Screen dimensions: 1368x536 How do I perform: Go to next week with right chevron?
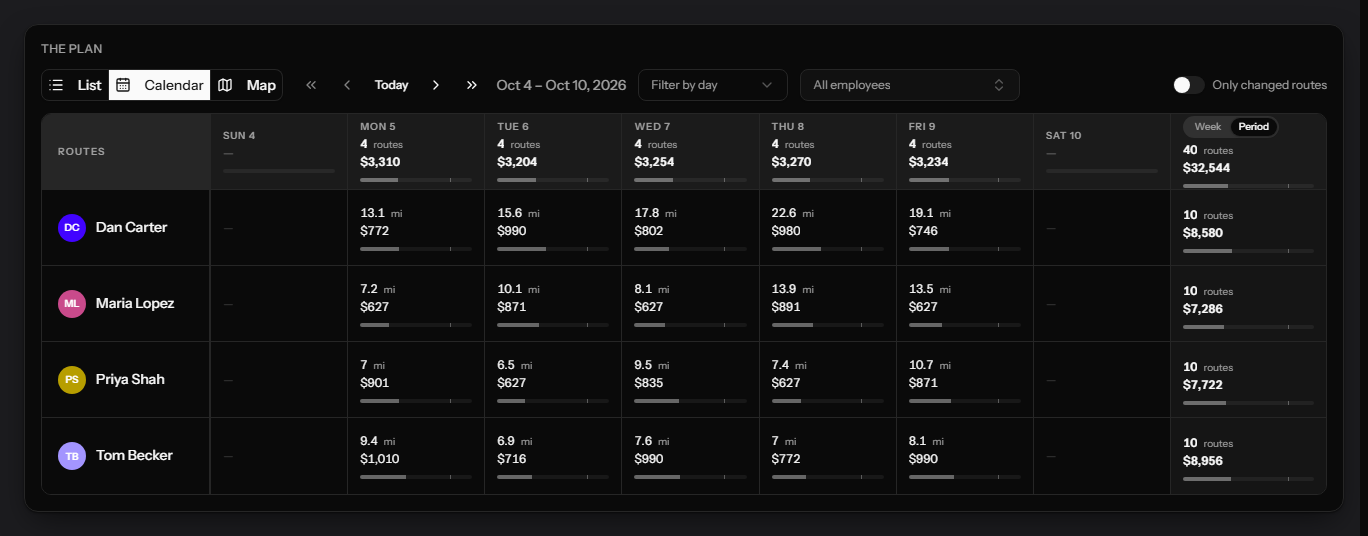click(436, 85)
